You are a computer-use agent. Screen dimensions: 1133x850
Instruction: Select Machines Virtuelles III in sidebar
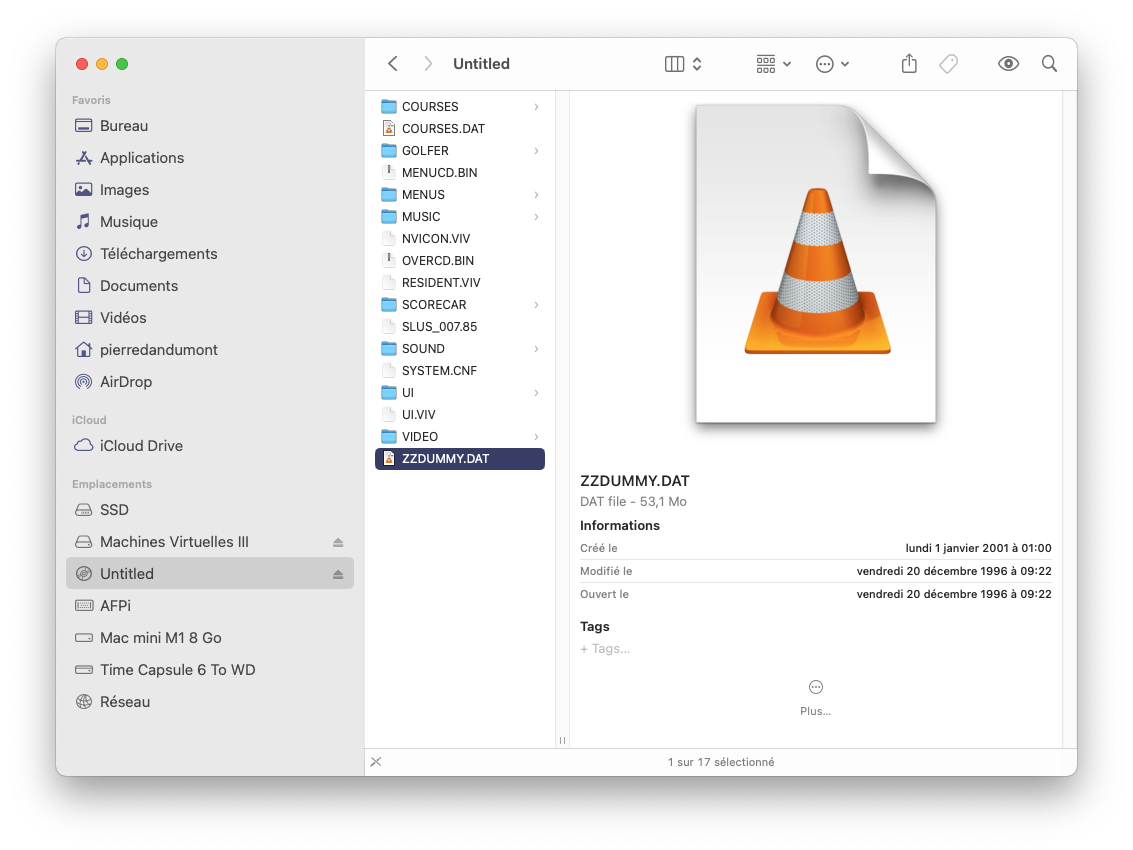(210, 541)
